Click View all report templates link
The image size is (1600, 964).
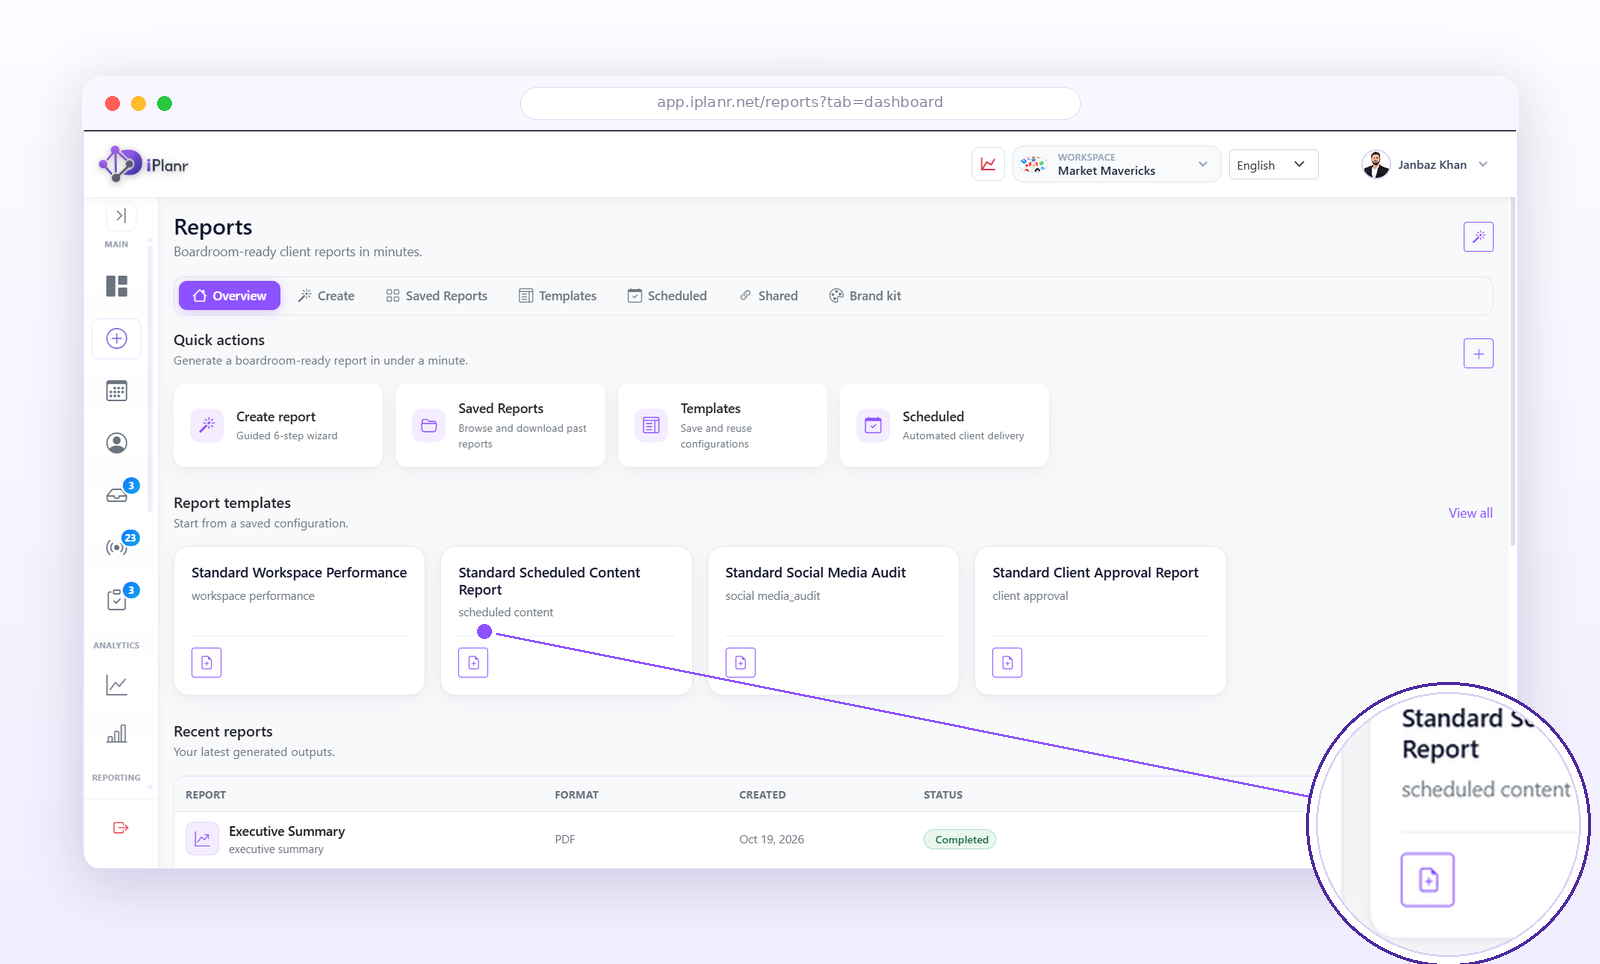(x=1470, y=513)
